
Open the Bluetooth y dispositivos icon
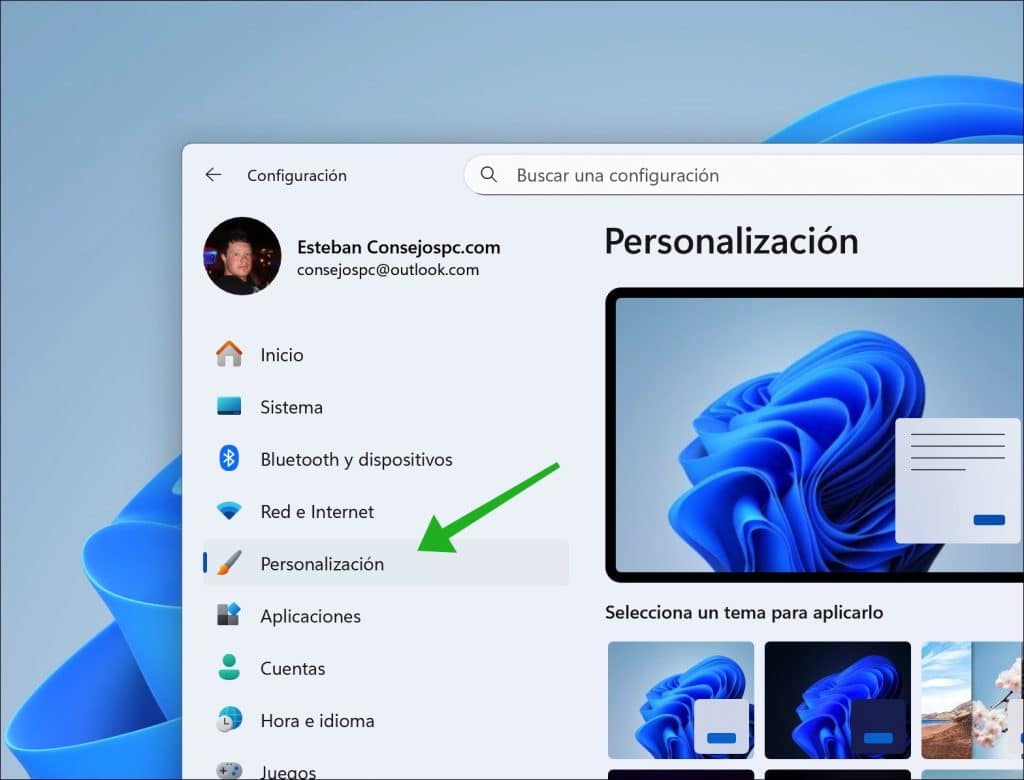coord(230,458)
